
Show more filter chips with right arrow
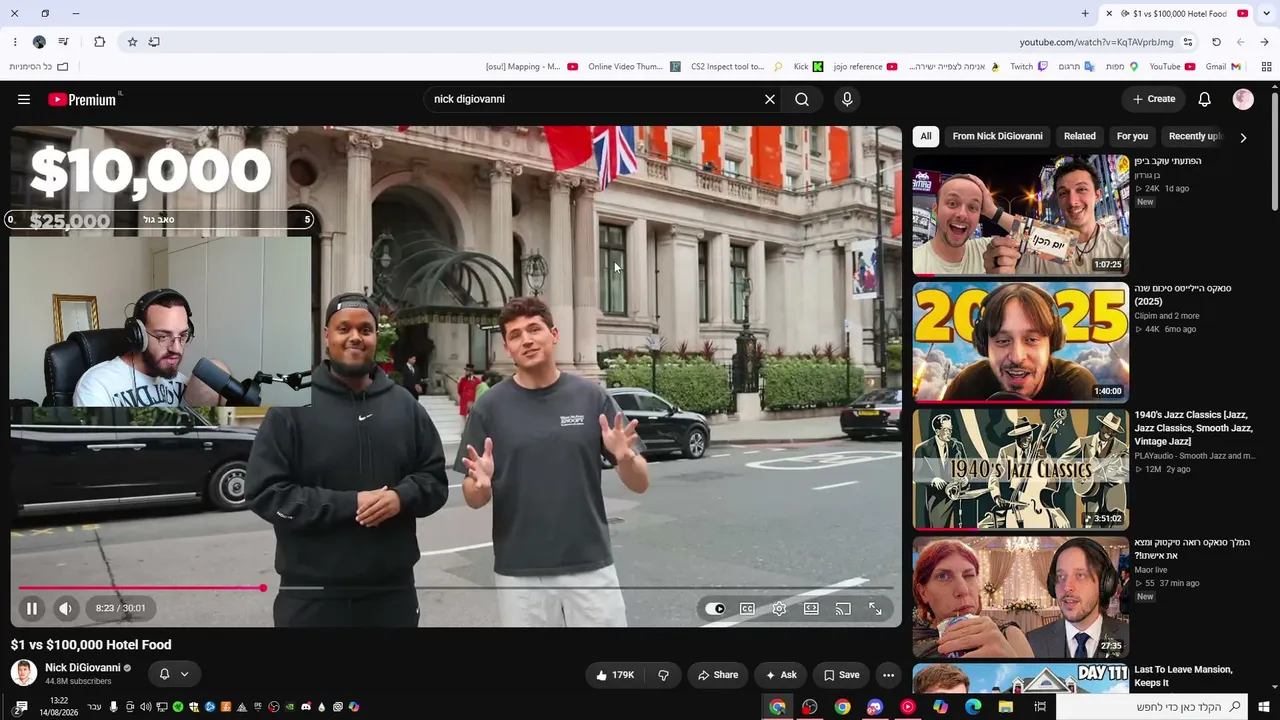[1243, 137]
